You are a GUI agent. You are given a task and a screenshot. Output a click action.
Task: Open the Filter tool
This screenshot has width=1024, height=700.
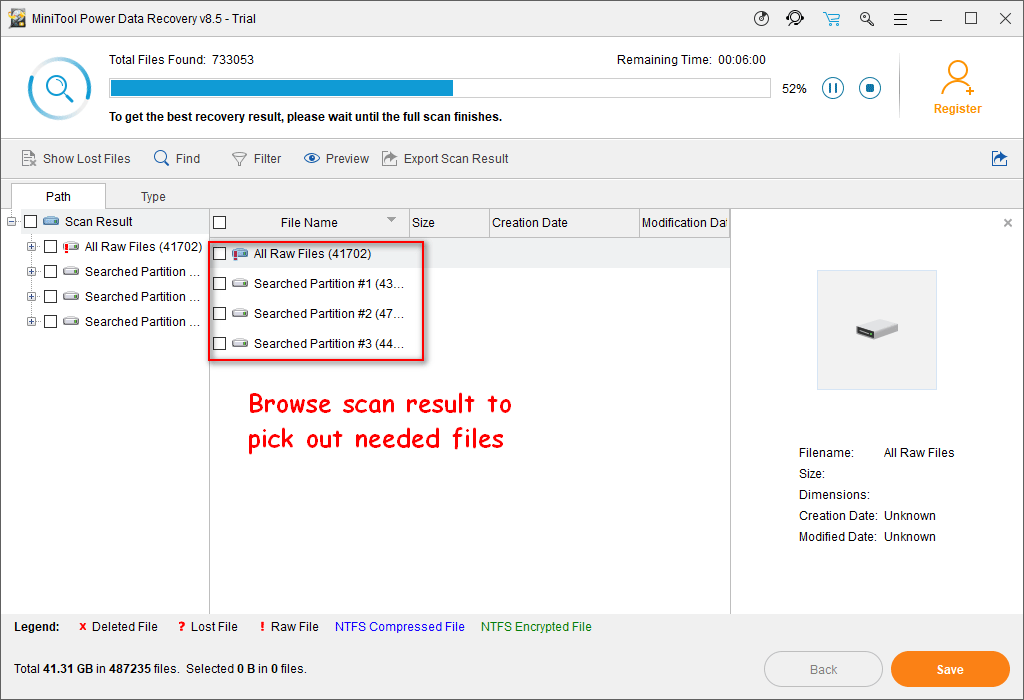click(x=257, y=159)
